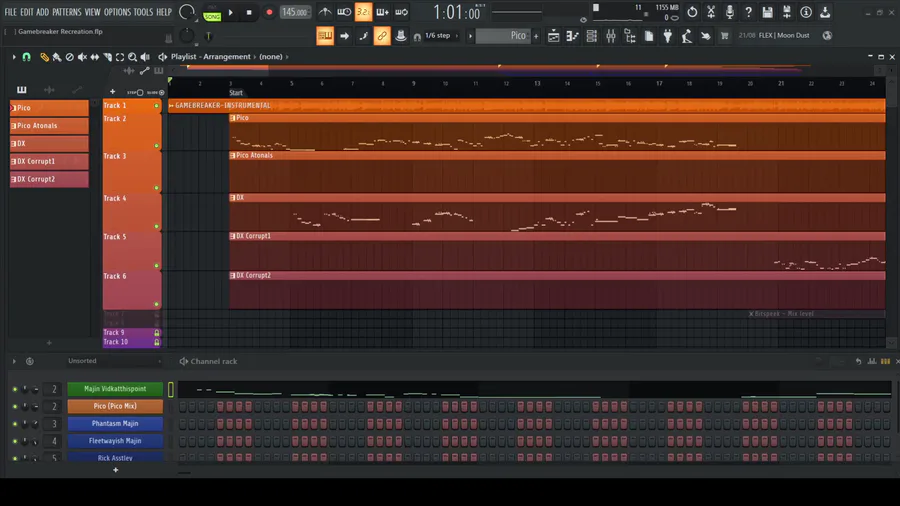Open audio editor scissors icon
900x506 pixels.
711,12
